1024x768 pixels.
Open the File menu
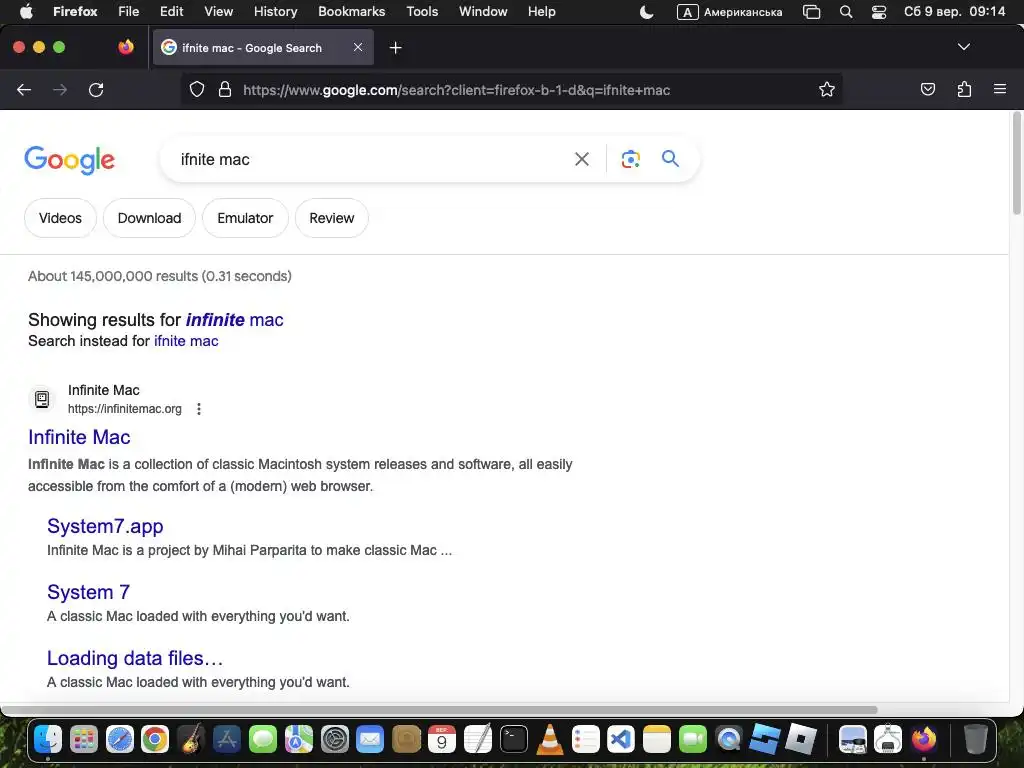click(x=129, y=12)
